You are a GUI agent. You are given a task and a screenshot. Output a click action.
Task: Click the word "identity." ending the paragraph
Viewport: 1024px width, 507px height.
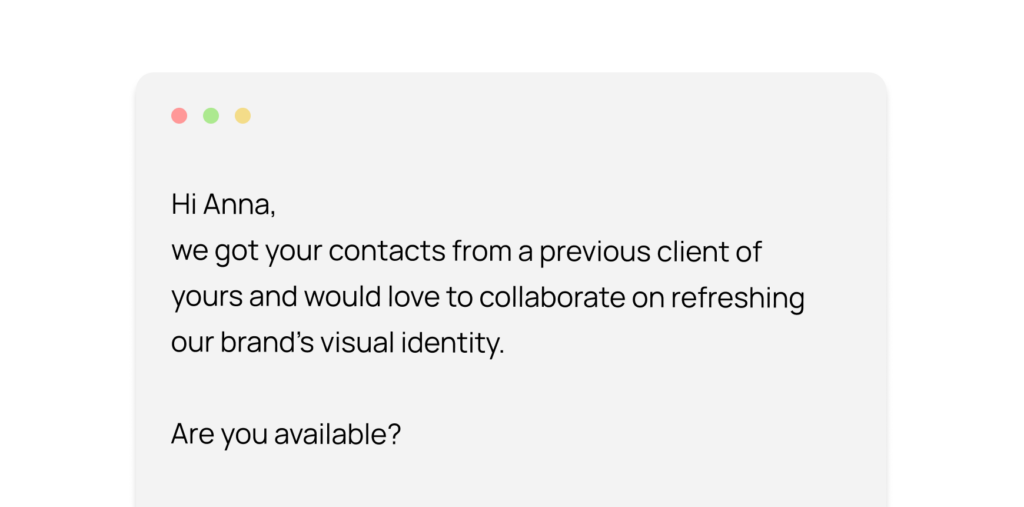(453, 345)
